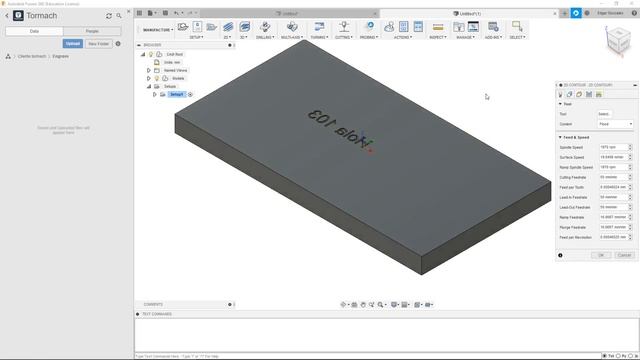The width and height of the screenshot is (640, 360).
Task: Switch to the People tab
Action: click(92, 31)
